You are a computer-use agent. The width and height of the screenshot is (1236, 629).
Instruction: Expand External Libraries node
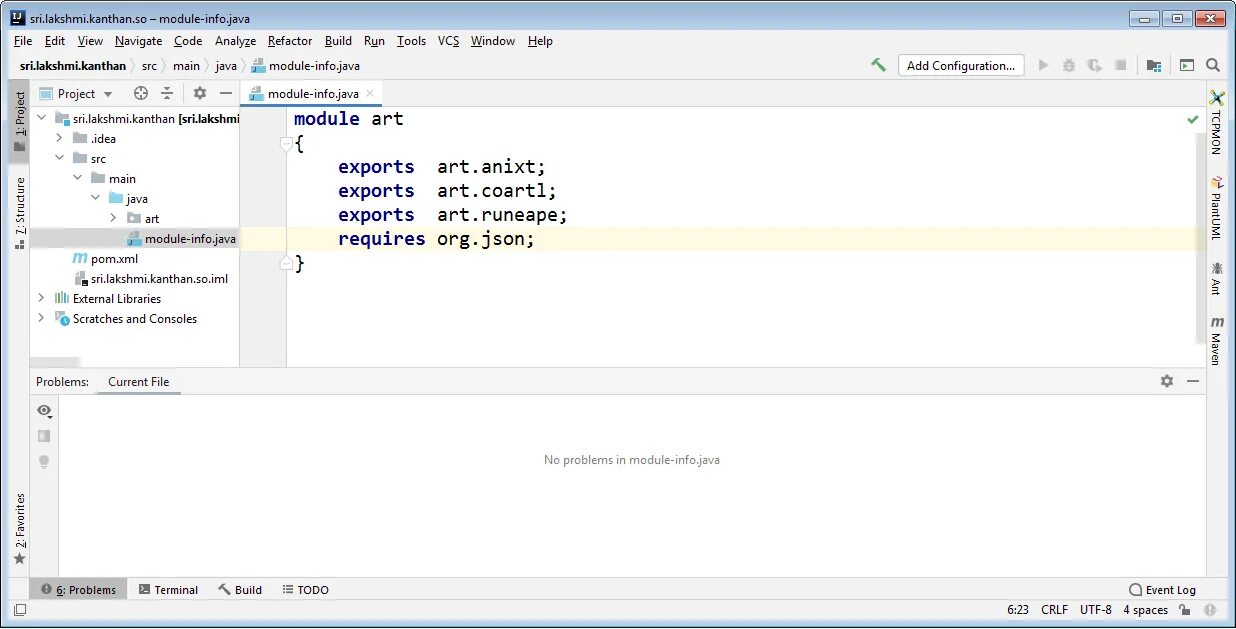pos(42,298)
